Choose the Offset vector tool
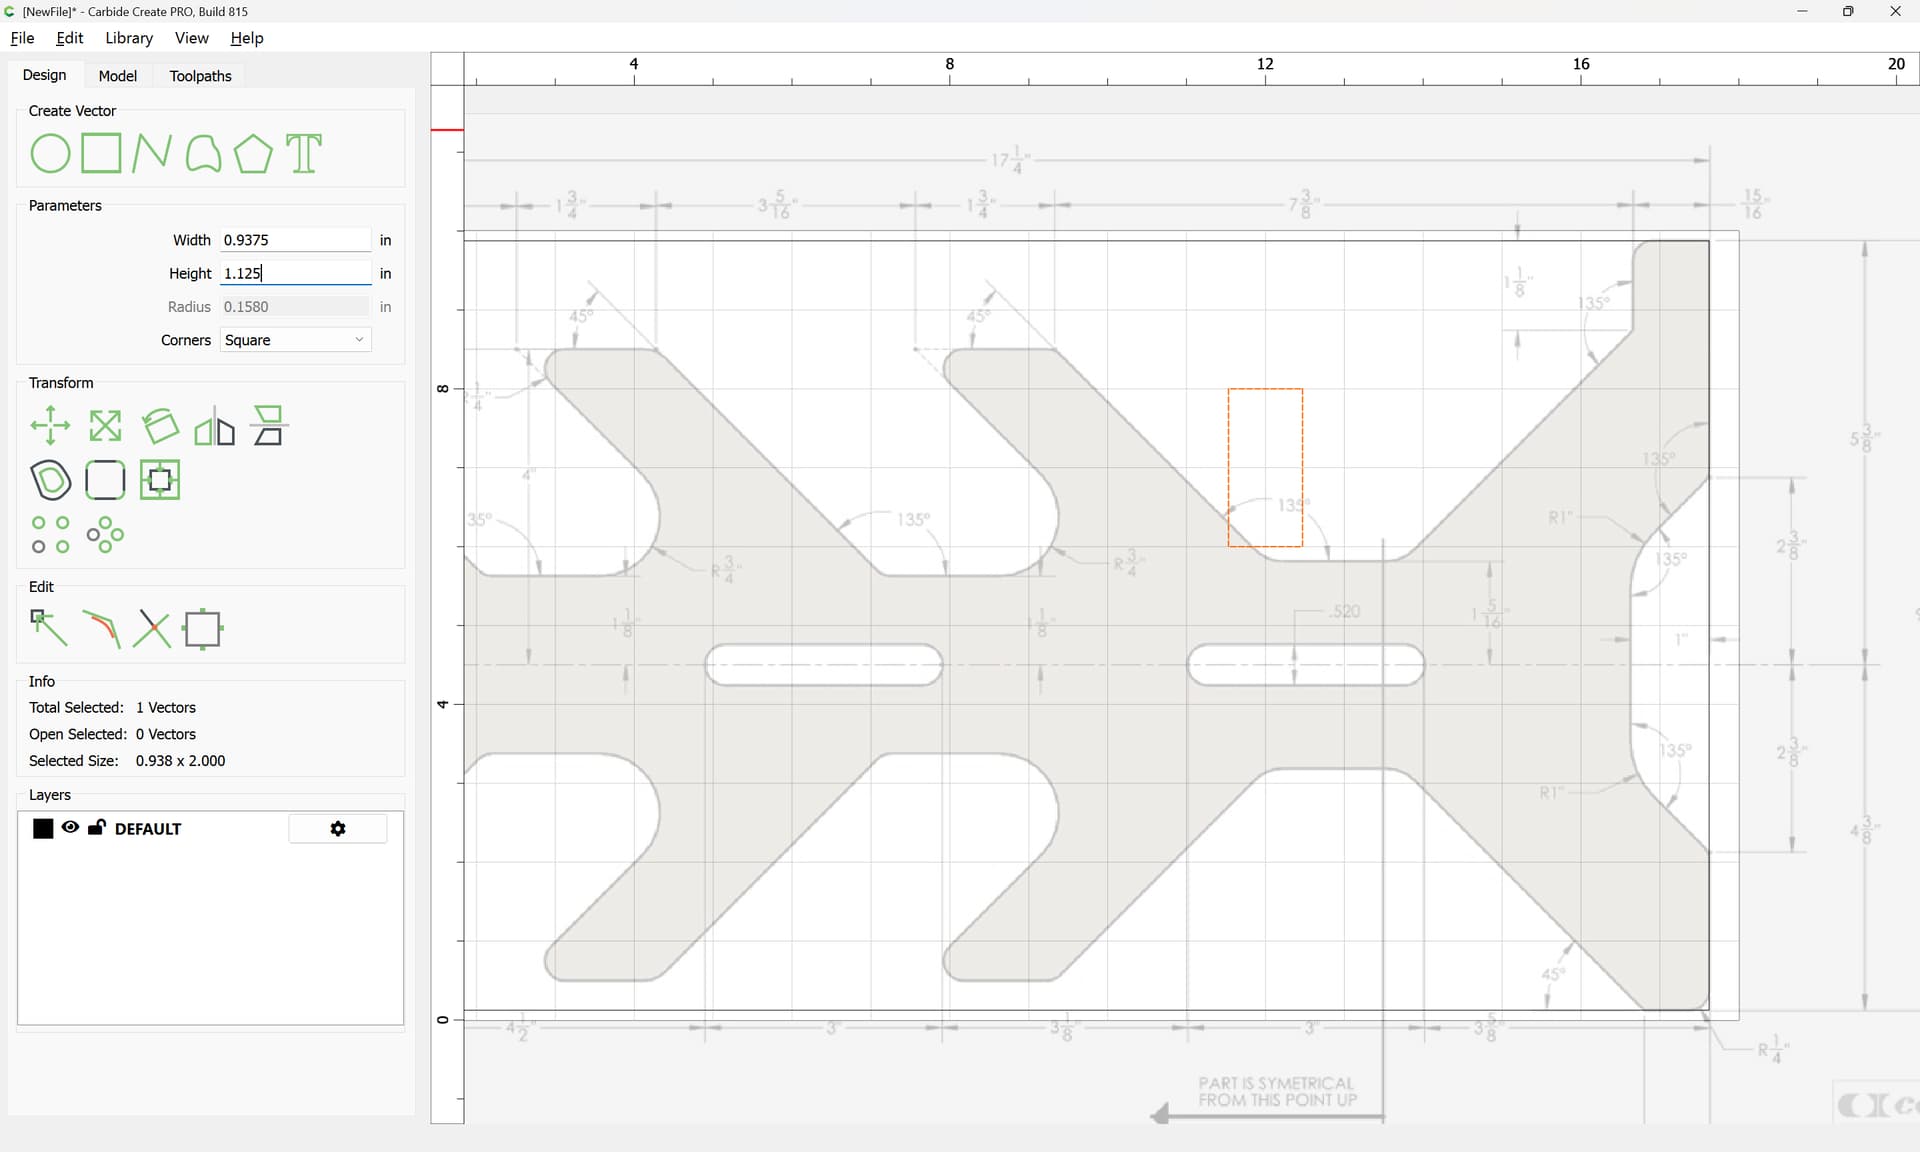 tap(50, 480)
